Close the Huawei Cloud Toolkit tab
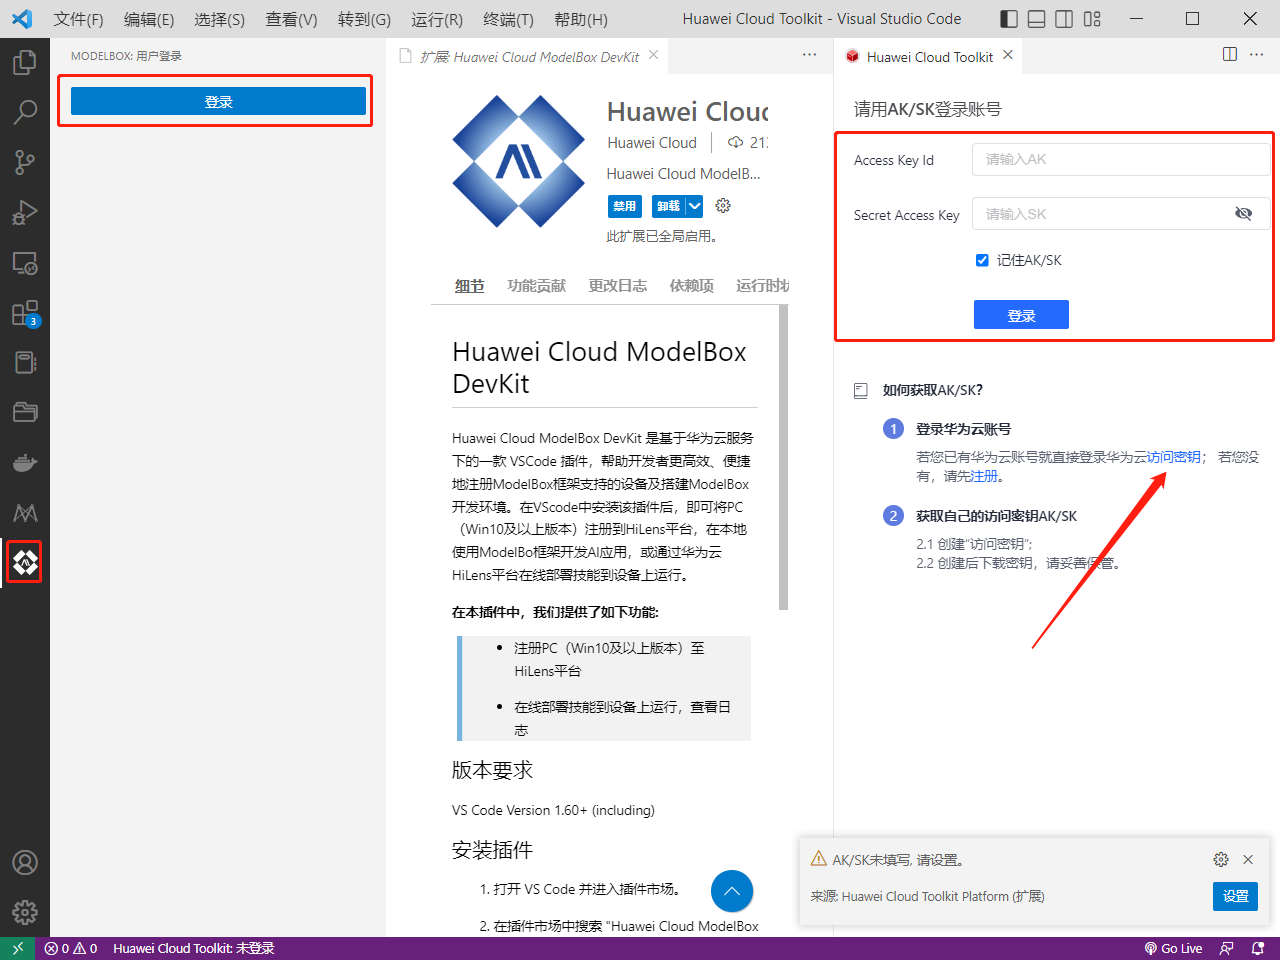The width and height of the screenshot is (1280, 960). coord(1008,55)
